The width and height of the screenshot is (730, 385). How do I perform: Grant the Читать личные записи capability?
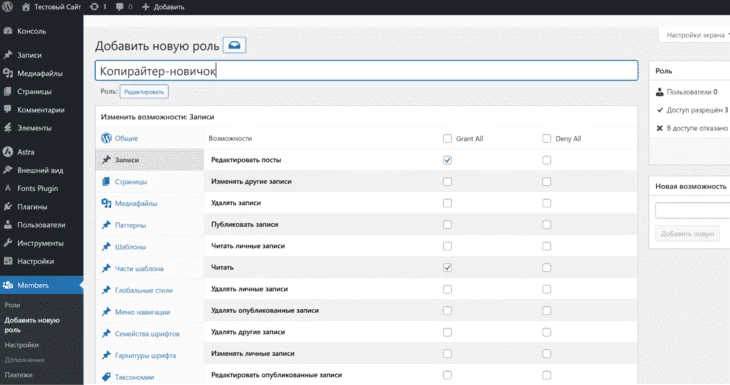447,246
